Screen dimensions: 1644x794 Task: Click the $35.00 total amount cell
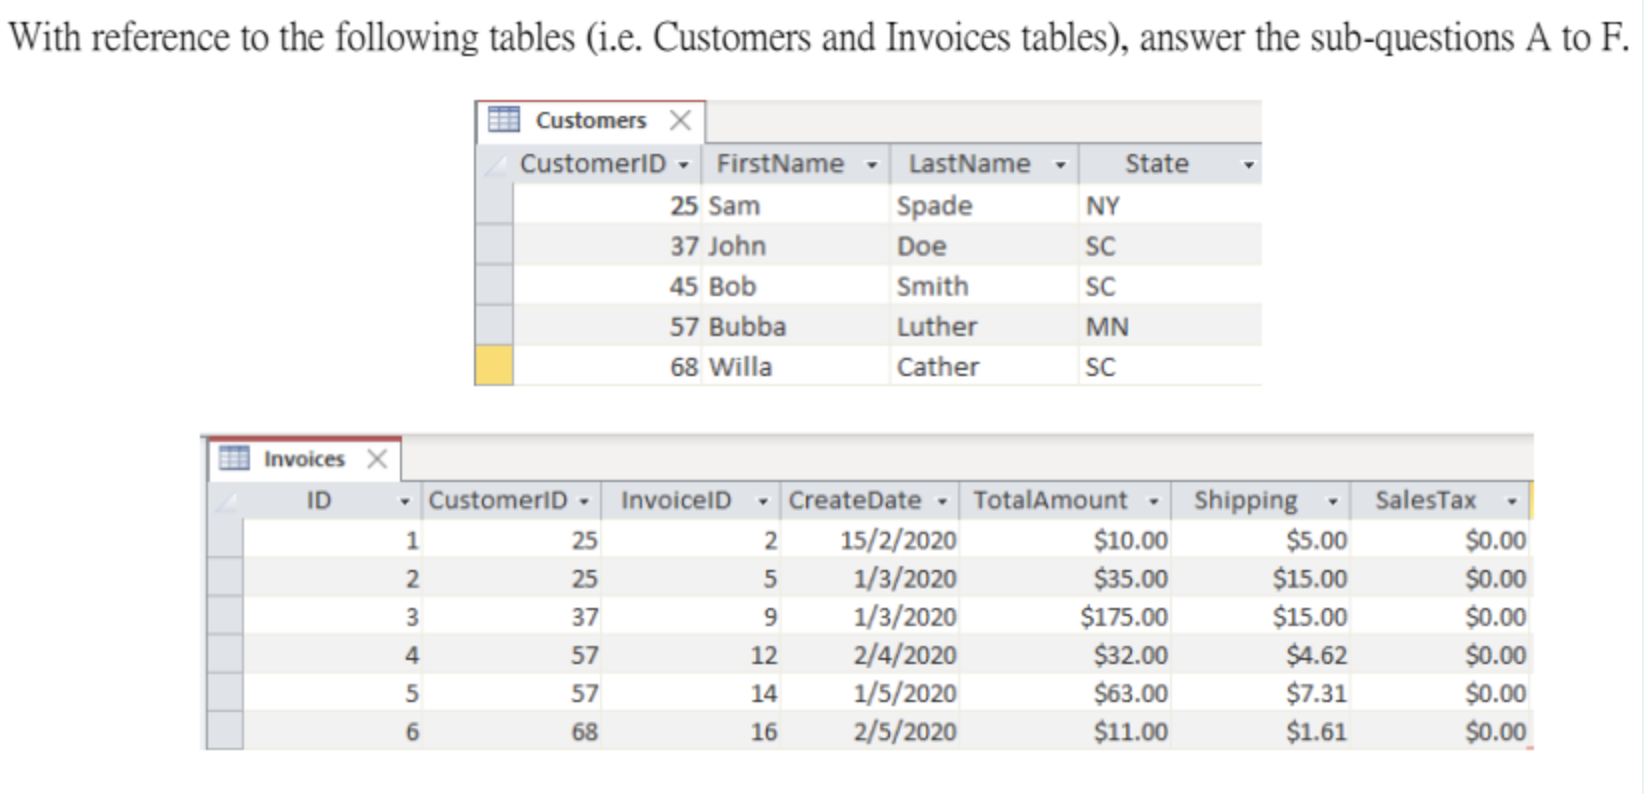tap(1064, 578)
